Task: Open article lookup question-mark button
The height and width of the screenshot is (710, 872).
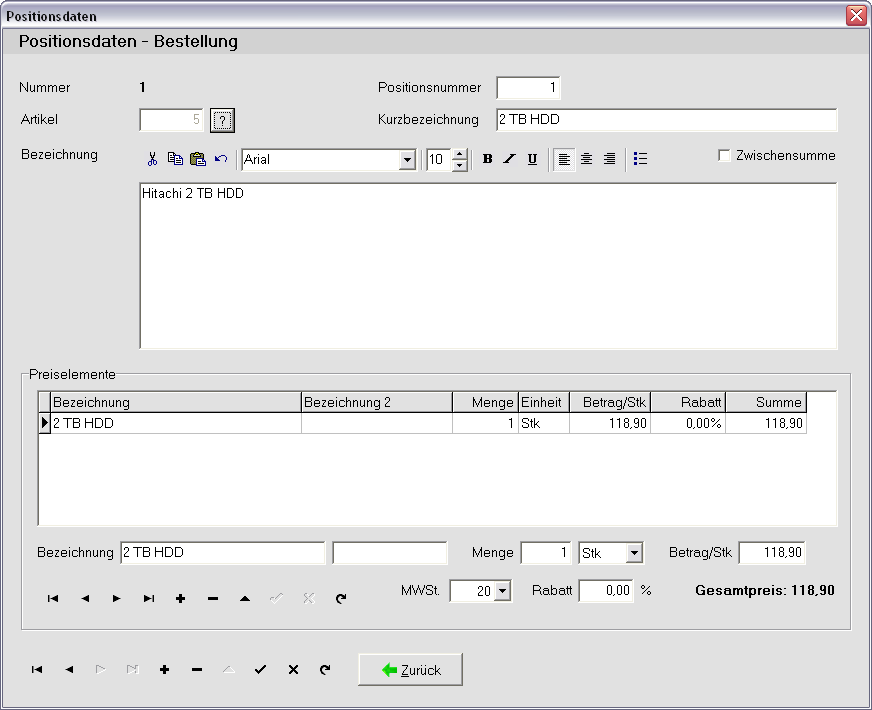Action: (x=222, y=120)
